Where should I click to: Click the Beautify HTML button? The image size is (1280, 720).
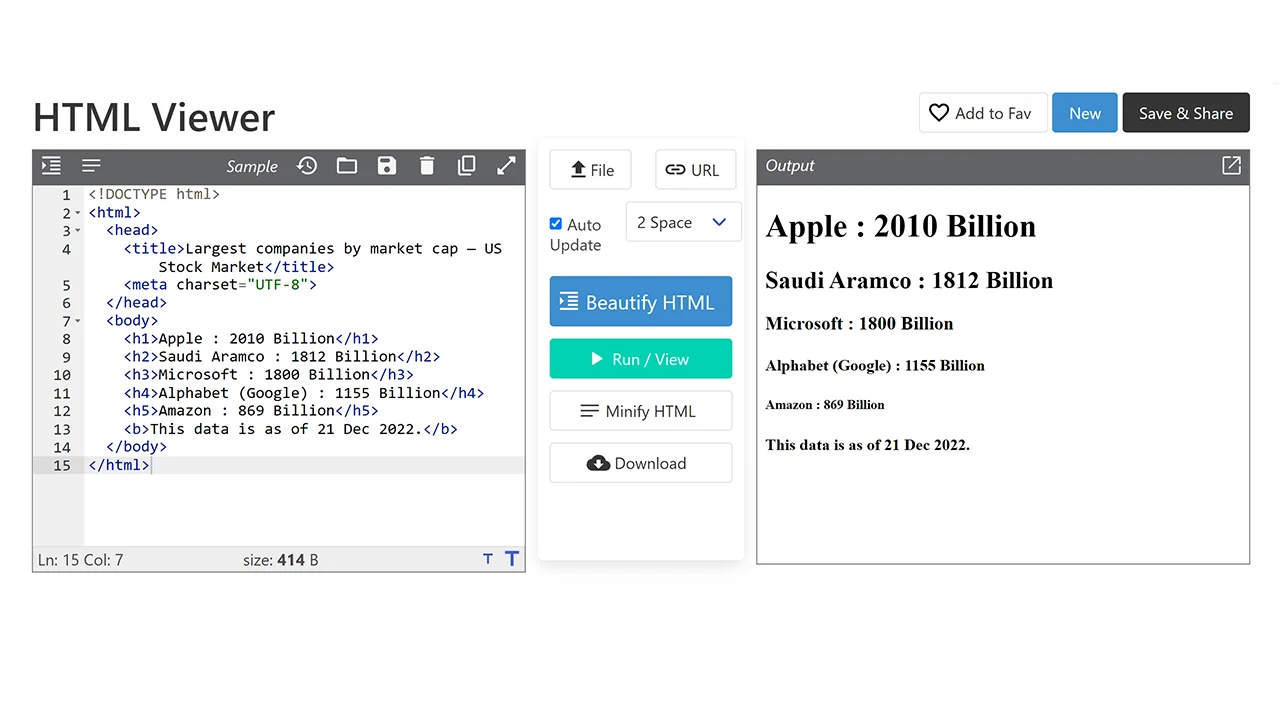point(640,302)
